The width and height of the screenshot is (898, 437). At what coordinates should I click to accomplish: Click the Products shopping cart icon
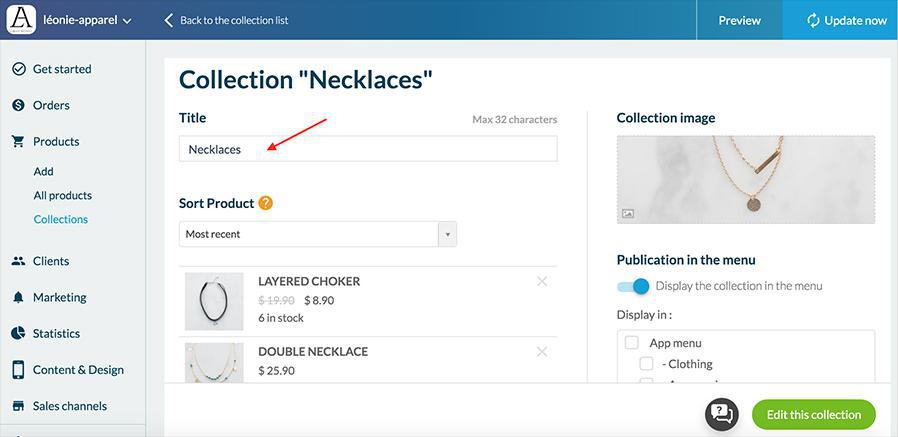(18, 141)
